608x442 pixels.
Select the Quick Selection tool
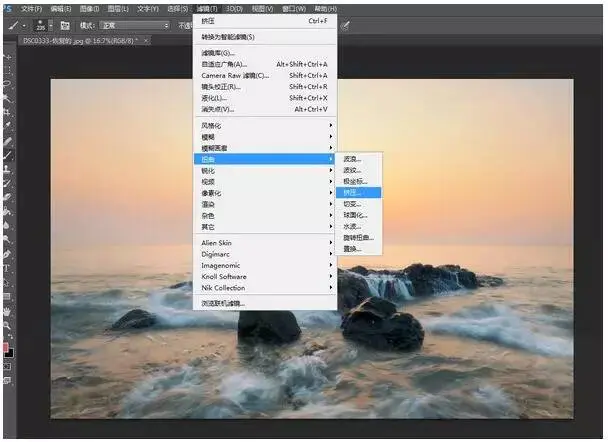click(x=7, y=98)
